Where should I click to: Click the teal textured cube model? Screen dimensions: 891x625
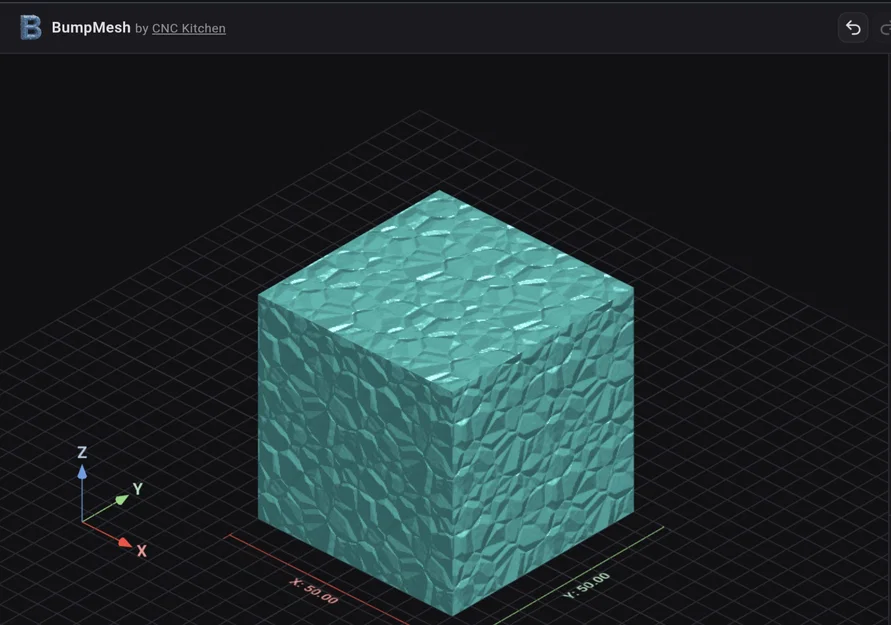[446, 403]
